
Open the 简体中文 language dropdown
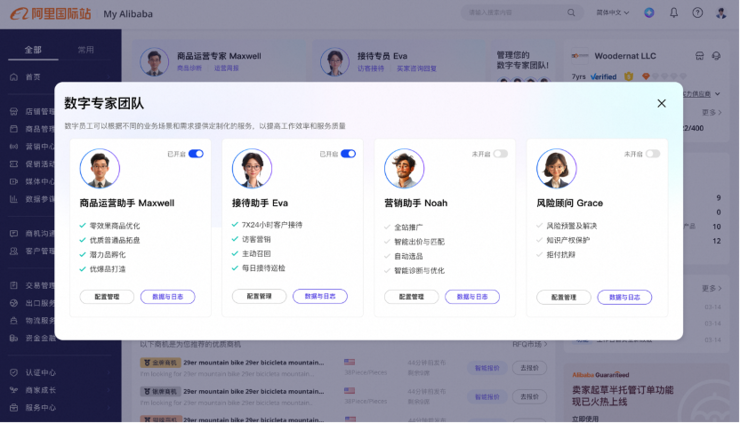[612, 13]
